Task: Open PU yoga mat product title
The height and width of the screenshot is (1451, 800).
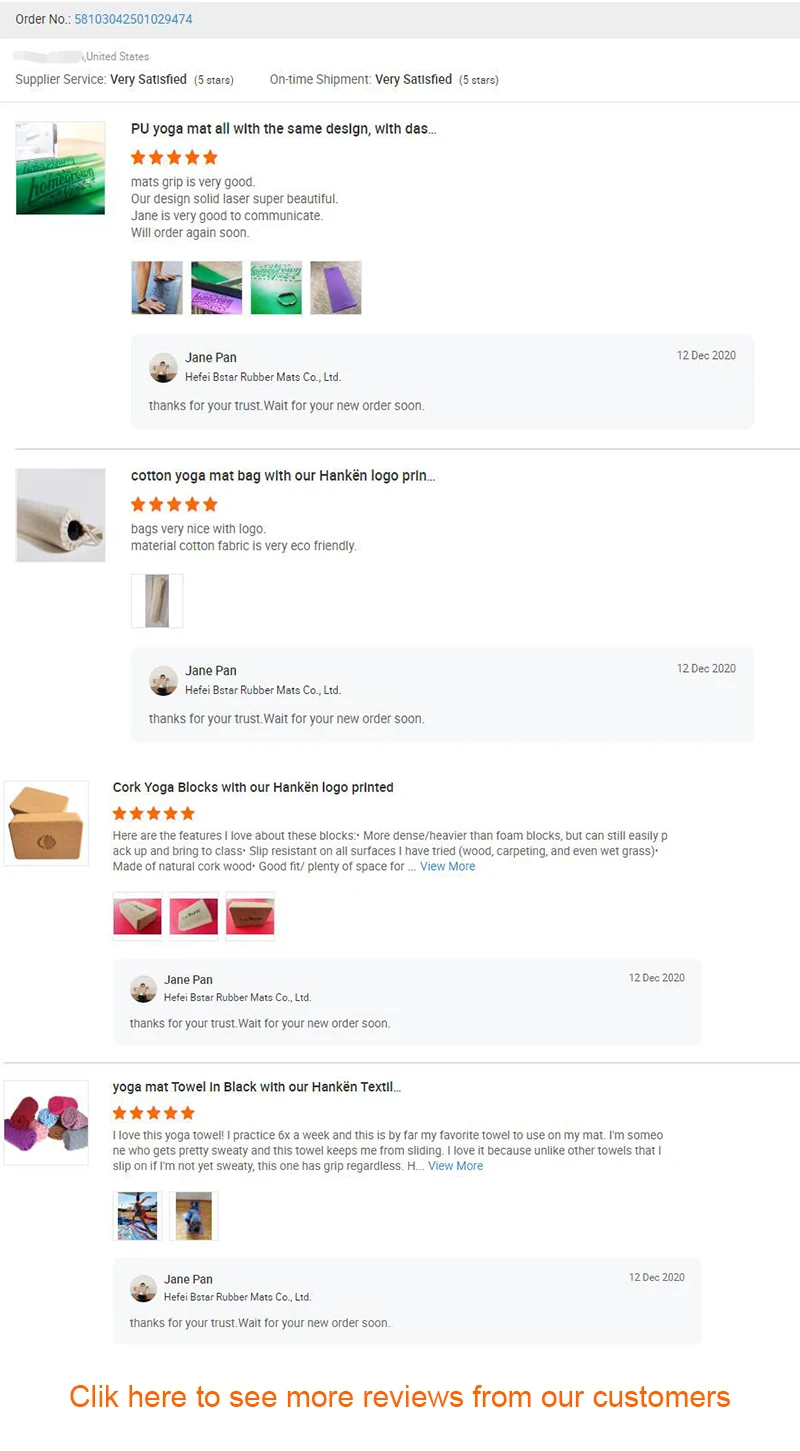Action: [x=284, y=129]
